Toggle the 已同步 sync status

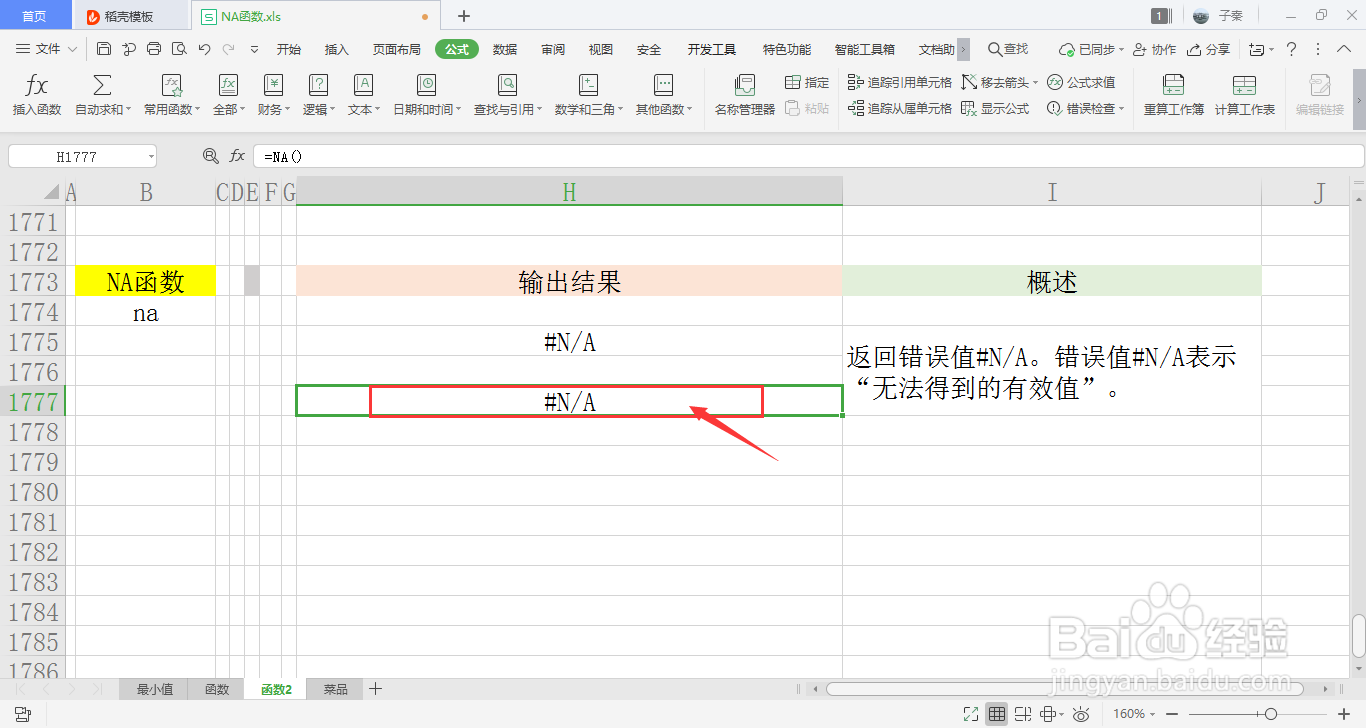(1092, 48)
